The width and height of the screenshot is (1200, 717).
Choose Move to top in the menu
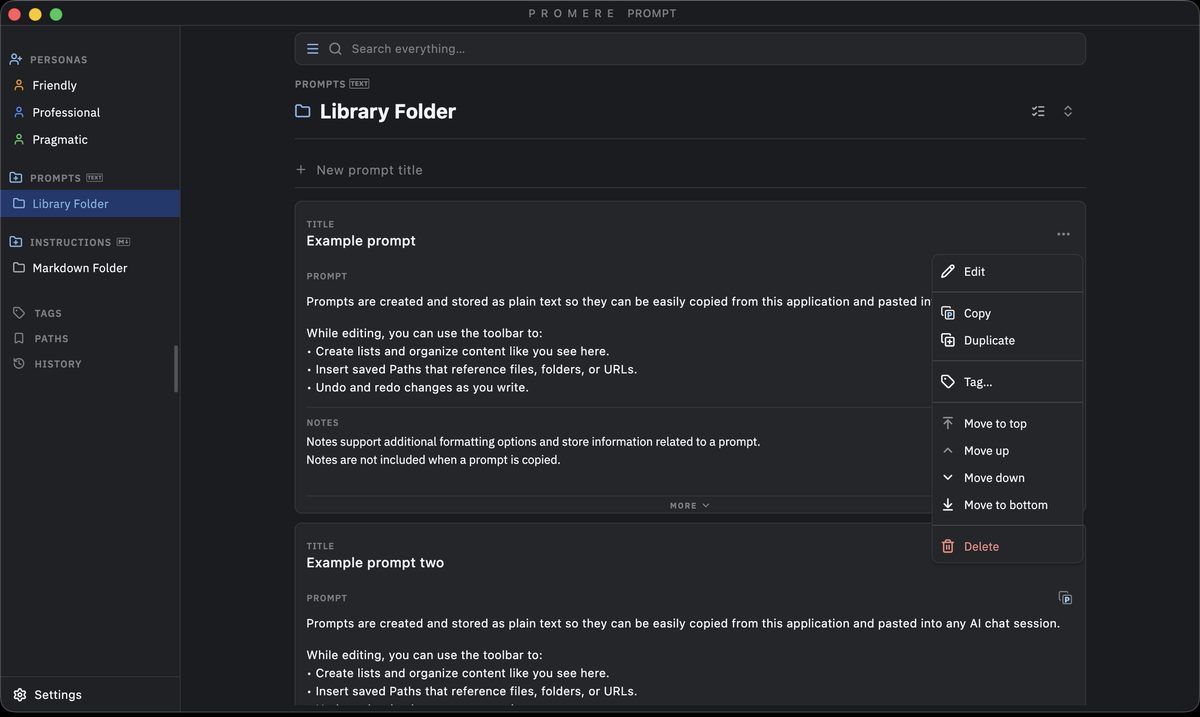[x=1008, y=424]
